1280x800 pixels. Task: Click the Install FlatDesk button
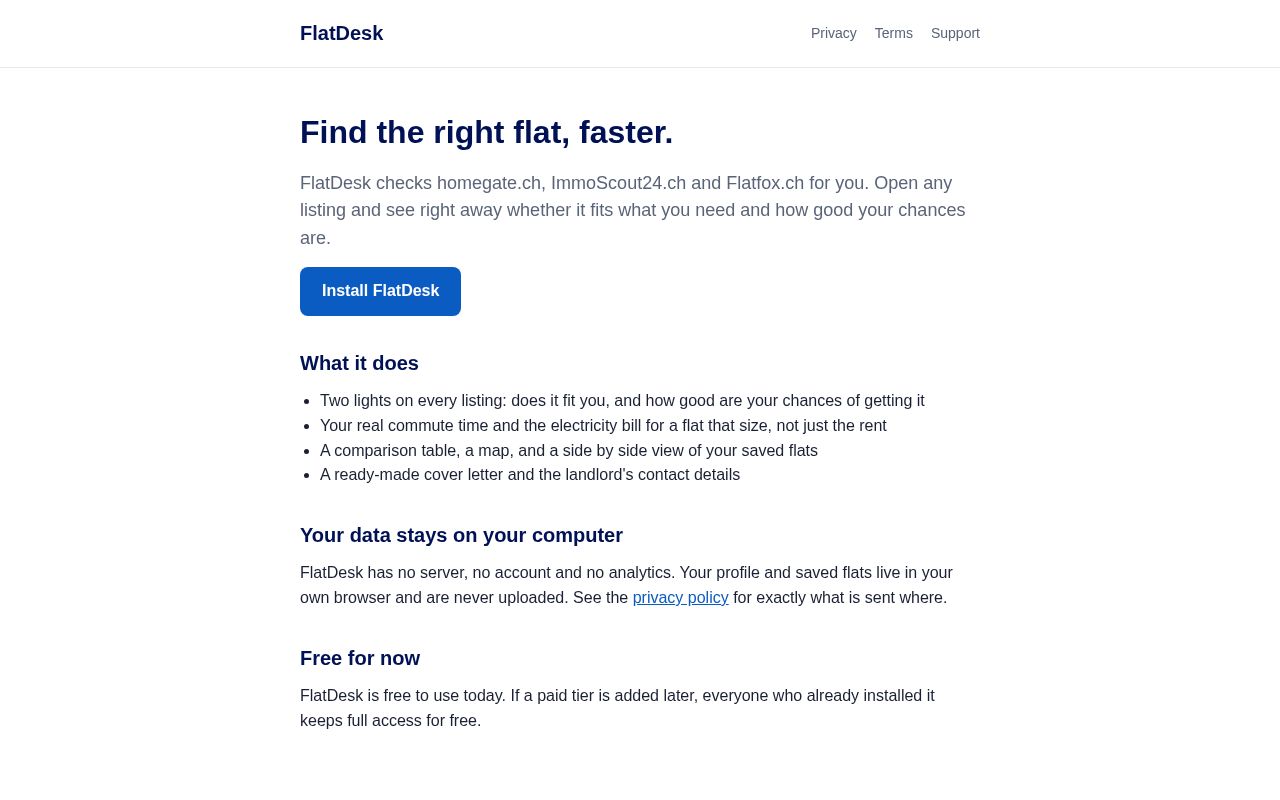[380, 291]
